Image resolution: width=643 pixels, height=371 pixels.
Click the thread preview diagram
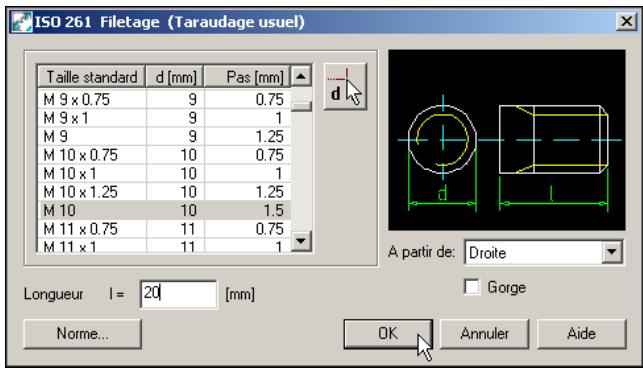[507, 140]
